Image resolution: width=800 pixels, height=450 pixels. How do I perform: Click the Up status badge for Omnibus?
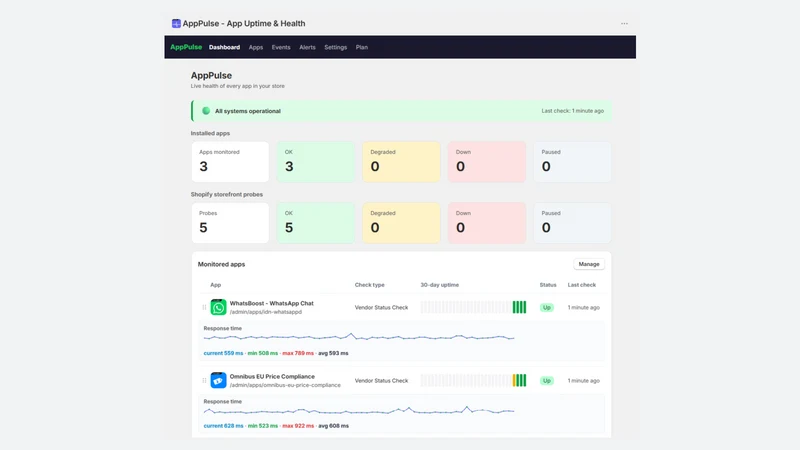[x=546, y=381]
